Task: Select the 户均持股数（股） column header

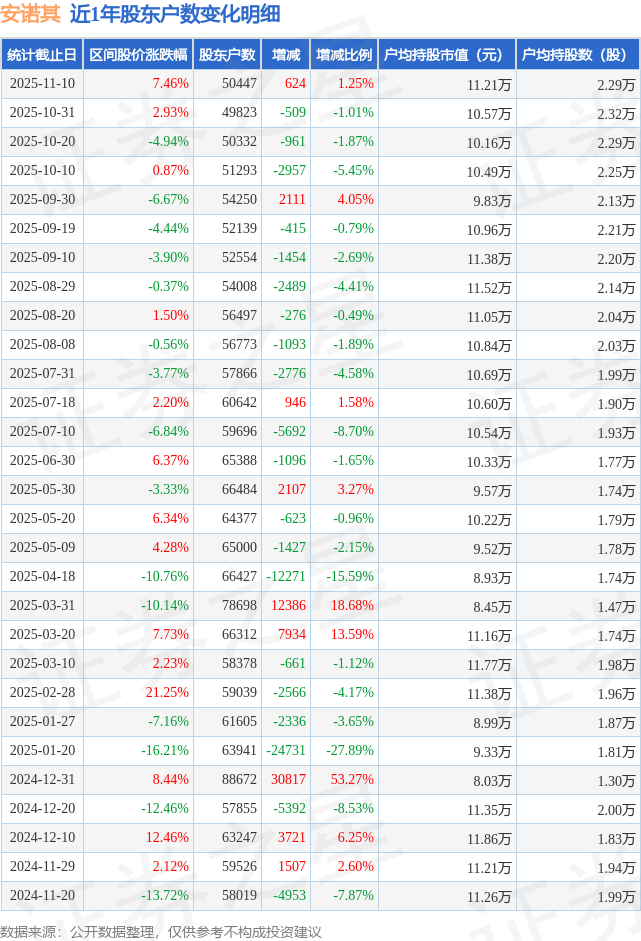Action: tap(579, 55)
